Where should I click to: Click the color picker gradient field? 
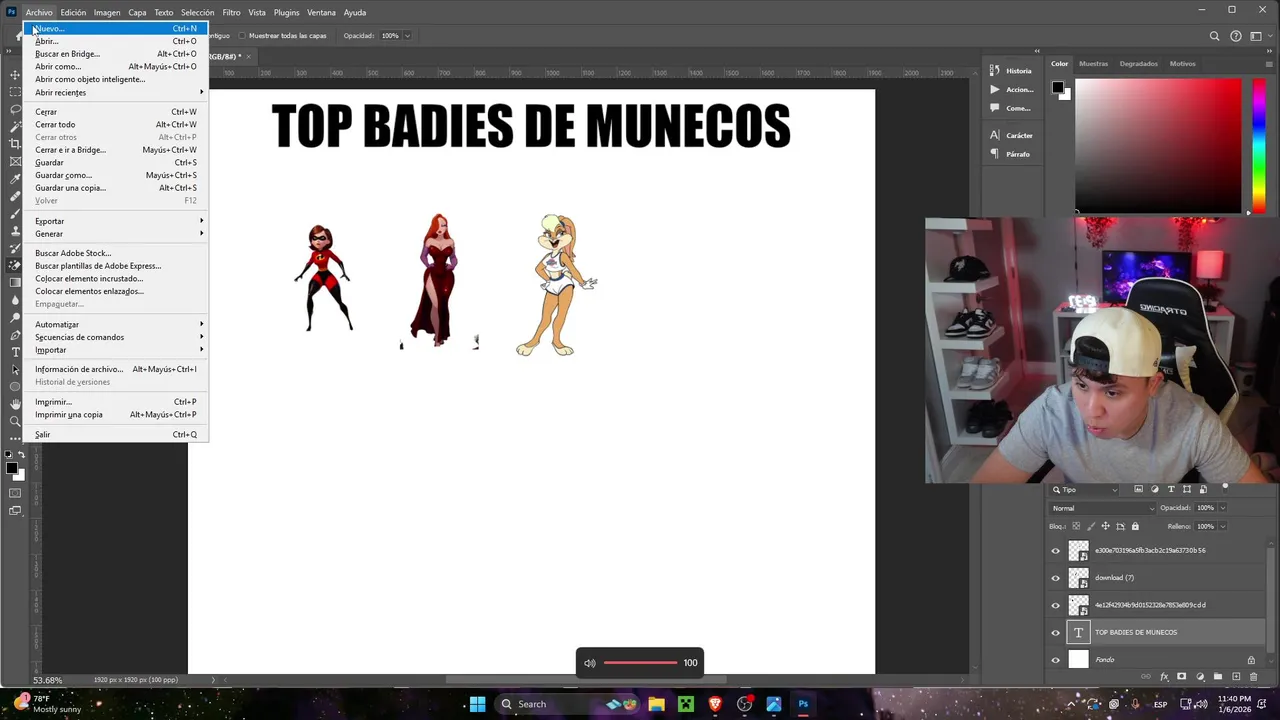1158,145
